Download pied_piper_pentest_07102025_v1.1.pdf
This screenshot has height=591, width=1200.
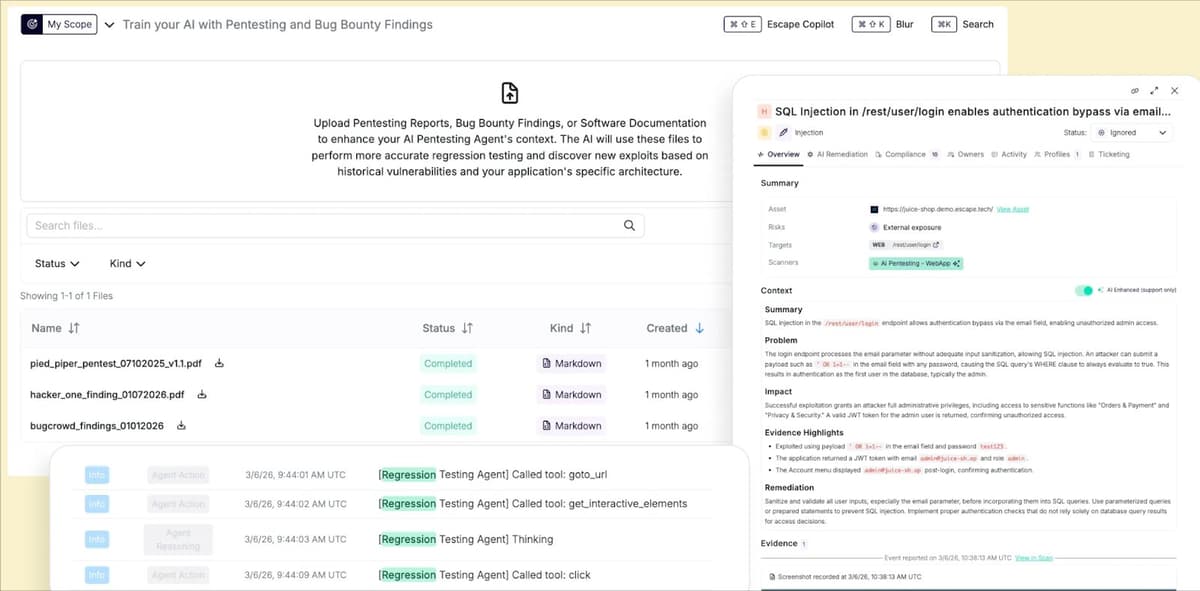tap(219, 363)
